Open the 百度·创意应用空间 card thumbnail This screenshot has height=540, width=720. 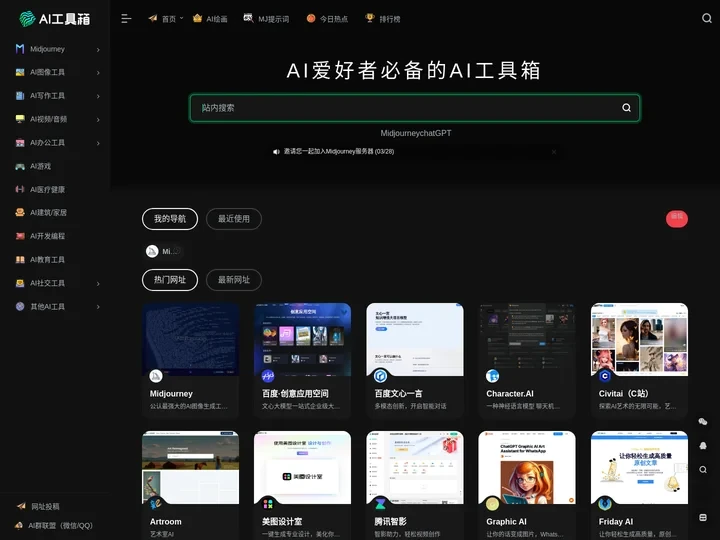click(303, 339)
